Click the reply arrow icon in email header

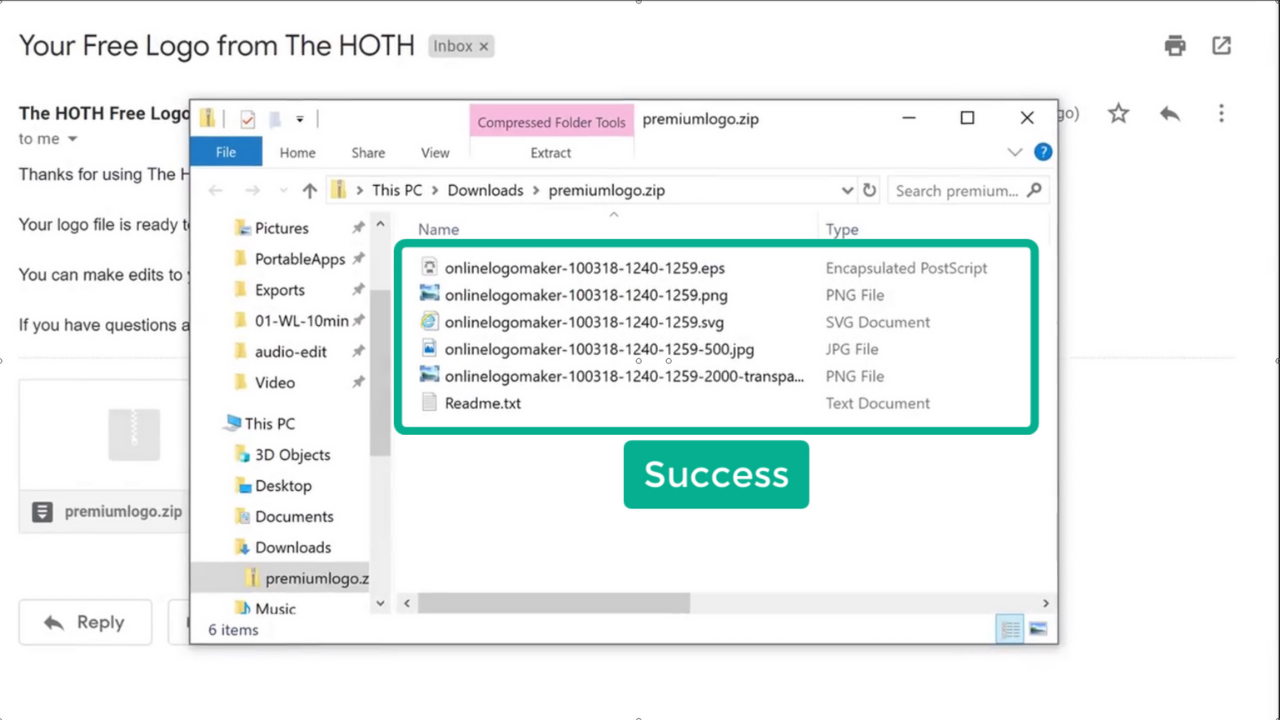click(x=1170, y=114)
